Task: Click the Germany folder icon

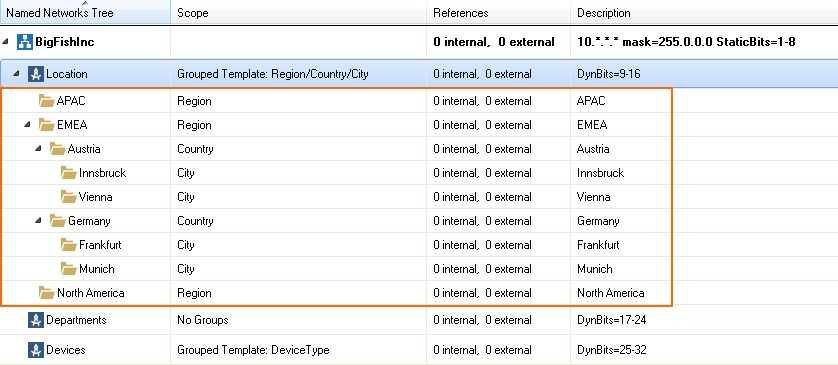Action: (x=58, y=221)
